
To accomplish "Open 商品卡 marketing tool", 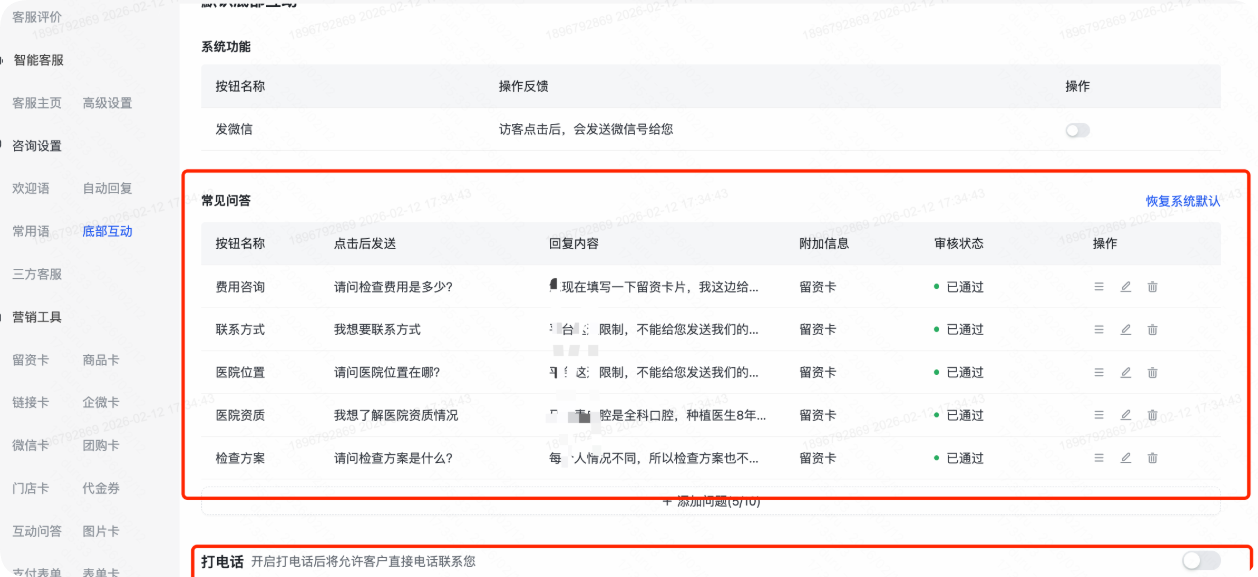I will pyautogui.click(x=101, y=360).
